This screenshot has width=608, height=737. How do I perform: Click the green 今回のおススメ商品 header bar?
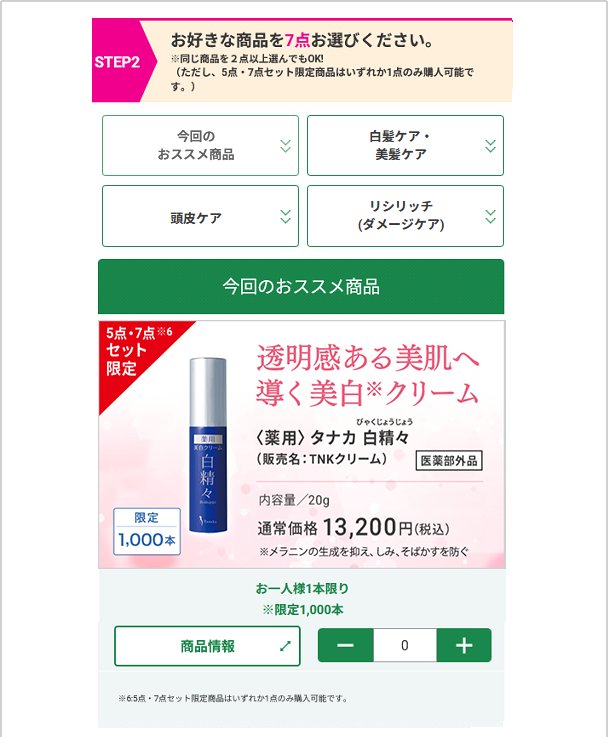click(301, 286)
